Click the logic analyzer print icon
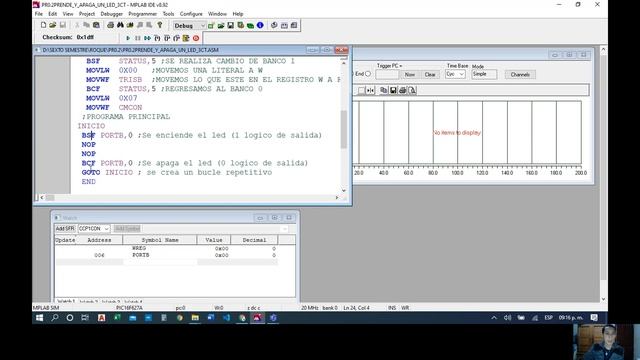Image resolution: width=640 pixels, height=360 pixels. (402, 90)
